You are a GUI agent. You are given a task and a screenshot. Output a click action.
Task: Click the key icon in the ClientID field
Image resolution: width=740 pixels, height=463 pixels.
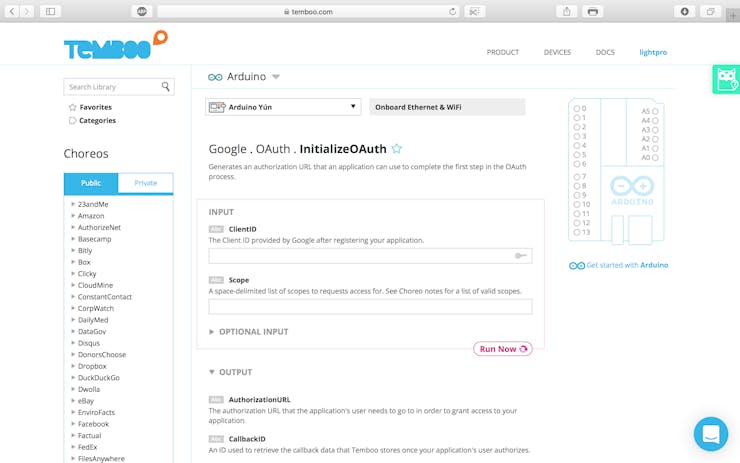tap(521, 256)
